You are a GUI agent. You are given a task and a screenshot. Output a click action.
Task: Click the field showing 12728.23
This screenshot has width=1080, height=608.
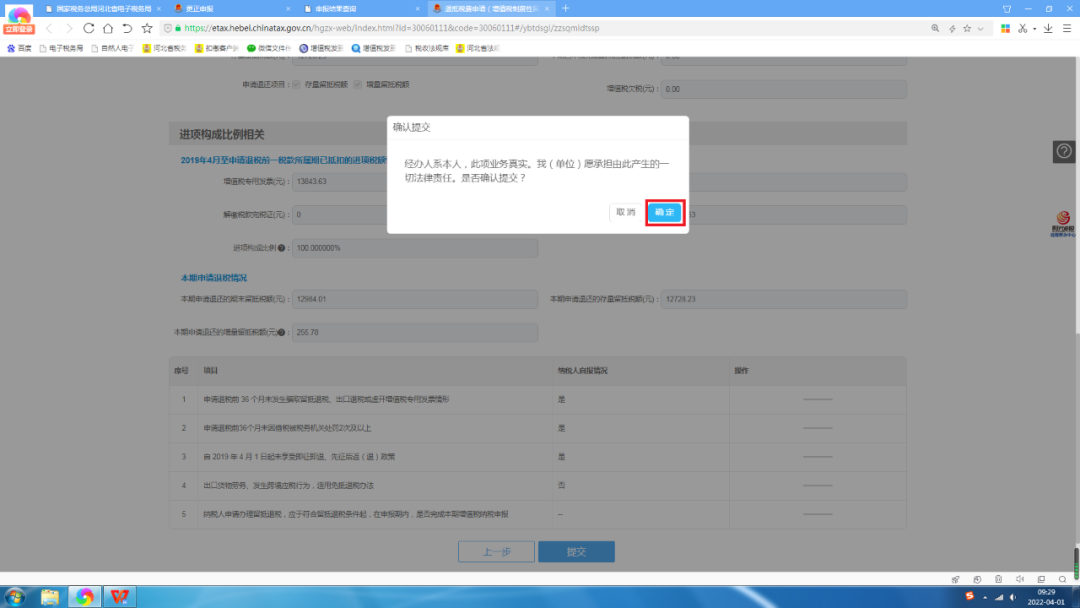(784, 300)
